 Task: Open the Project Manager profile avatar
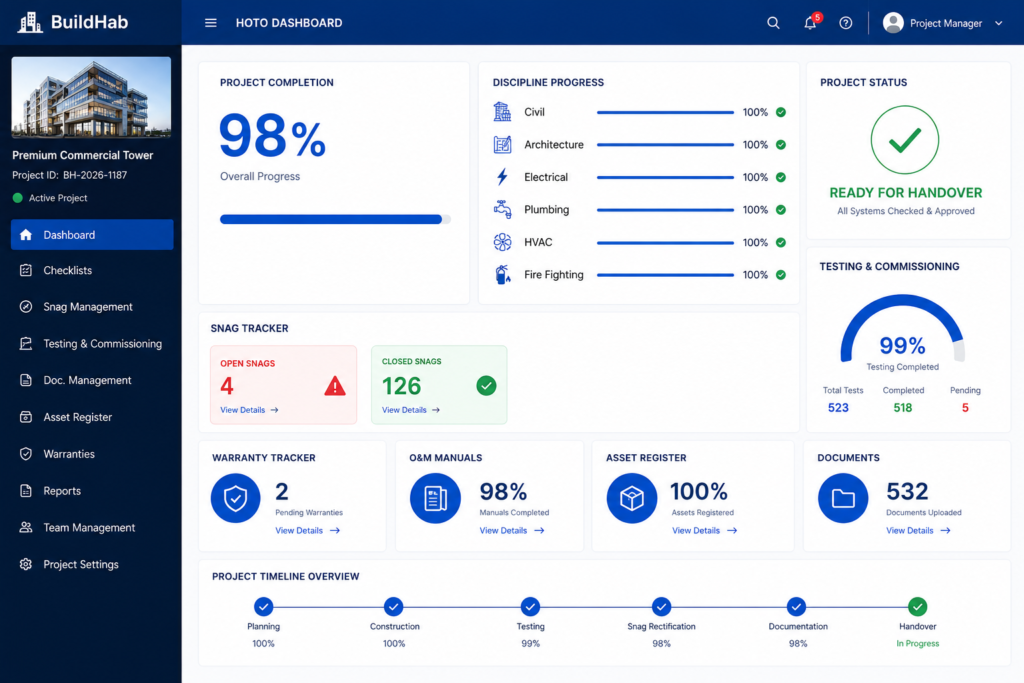[893, 23]
